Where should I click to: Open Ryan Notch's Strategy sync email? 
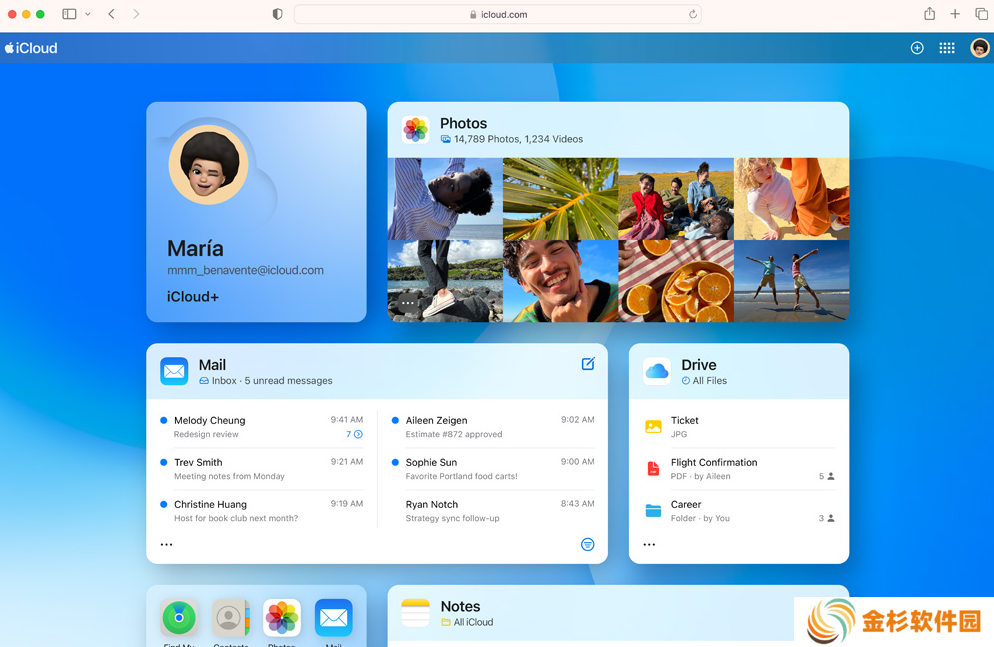tap(493, 511)
